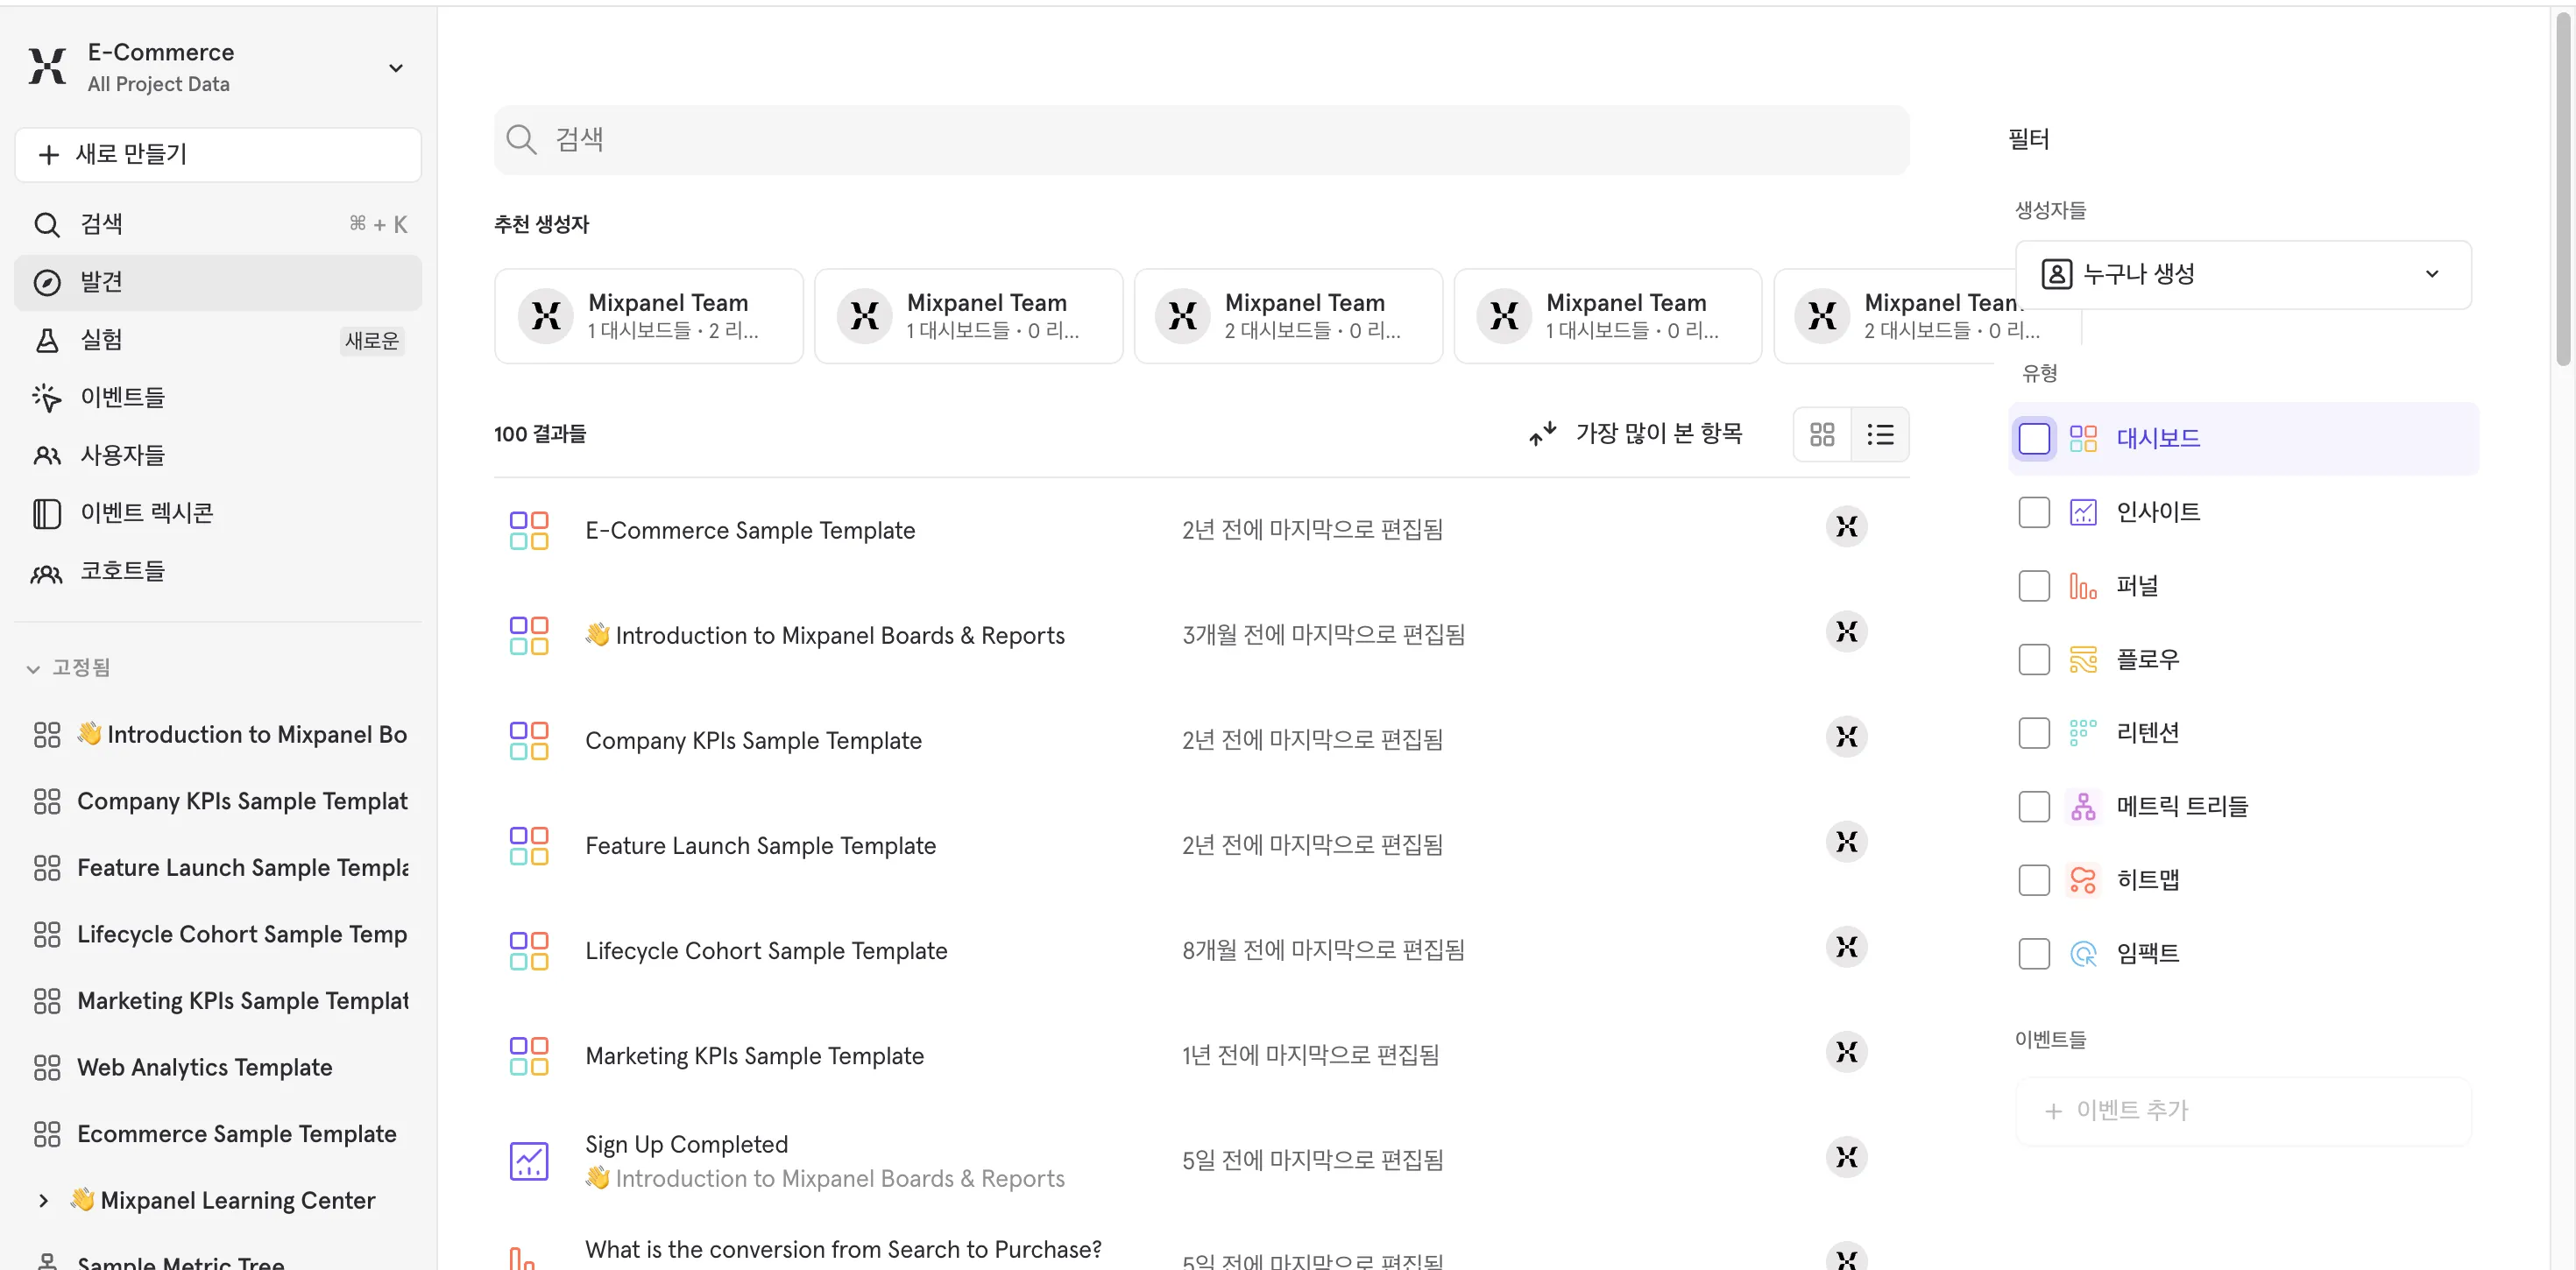Select Mixpanel Team card with 2 리포트
This screenshot has width=2576, height=1270.
tap(648, 315)
